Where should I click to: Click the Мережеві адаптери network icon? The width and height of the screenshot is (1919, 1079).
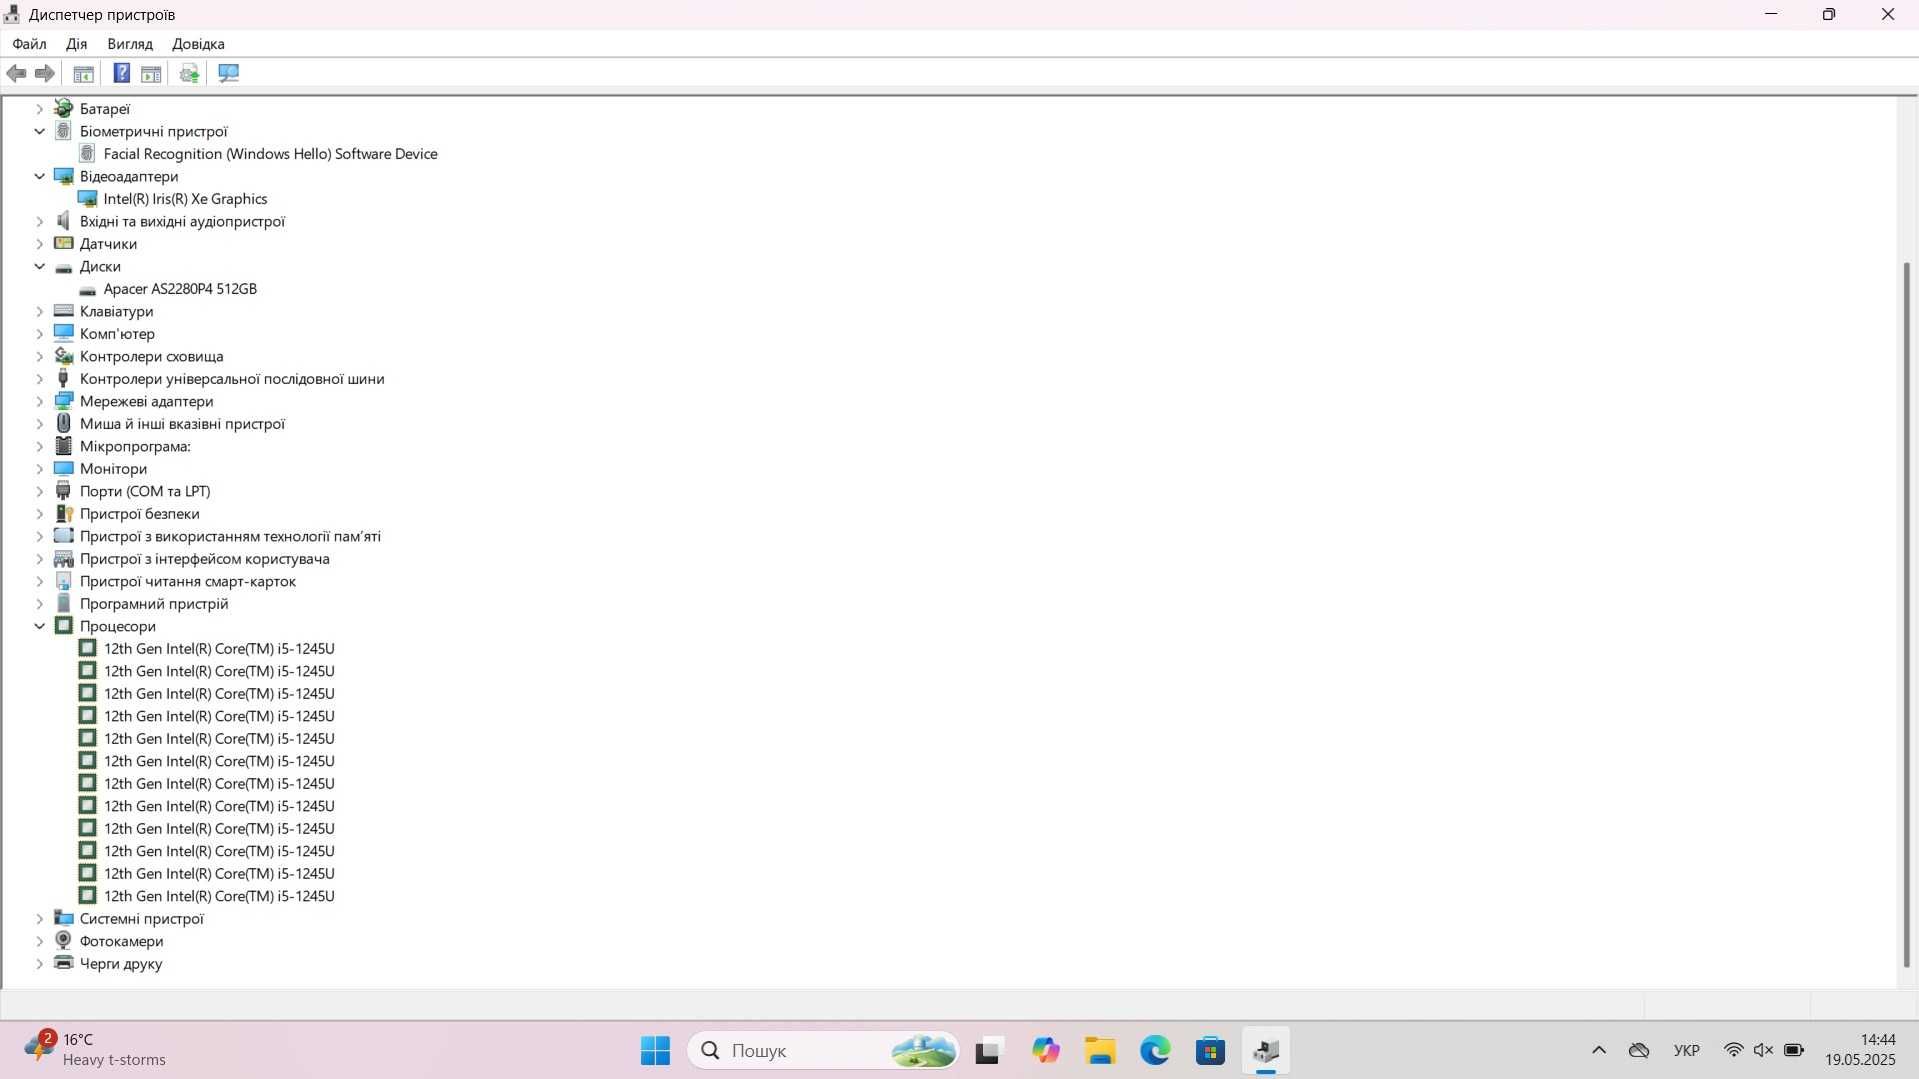[64, 401]
